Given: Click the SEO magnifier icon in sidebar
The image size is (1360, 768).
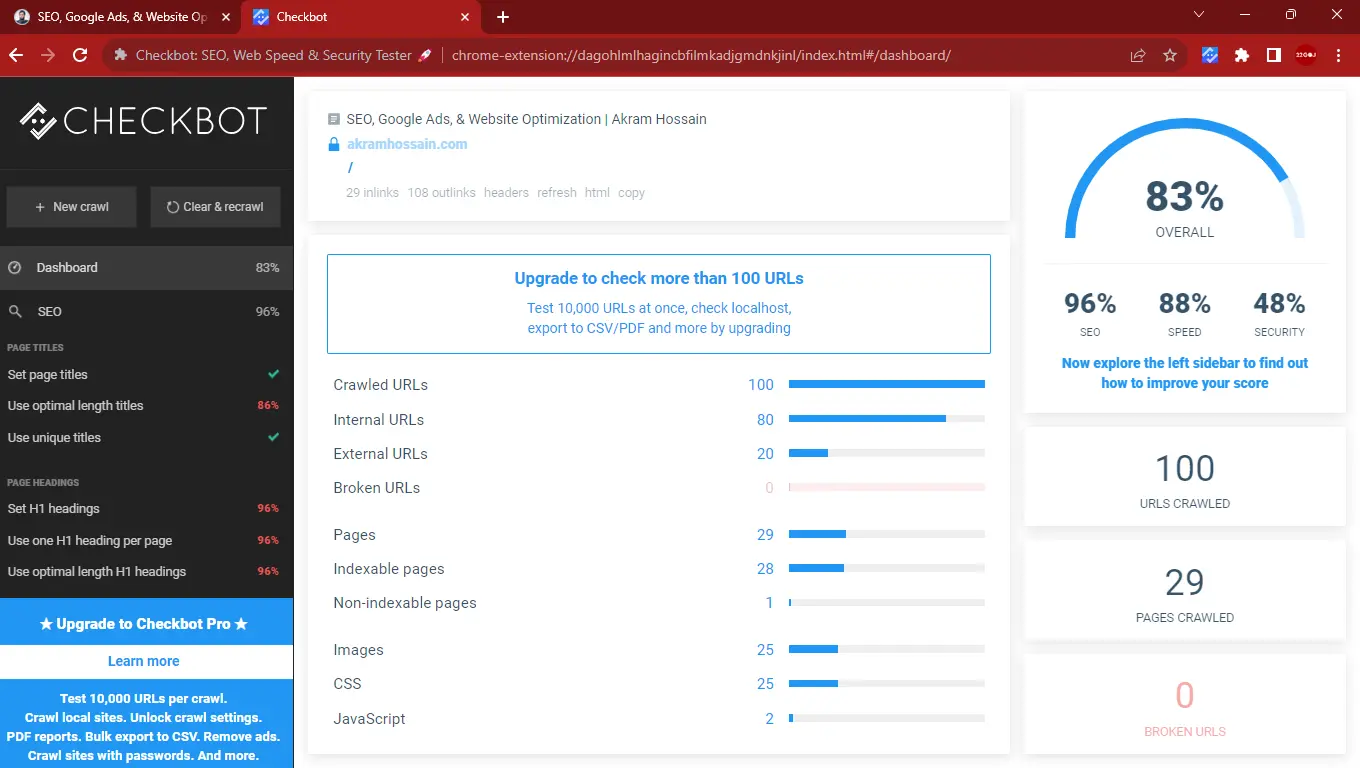Looking at the screenshot, I should pyautogui.click(x=15, y=312).
